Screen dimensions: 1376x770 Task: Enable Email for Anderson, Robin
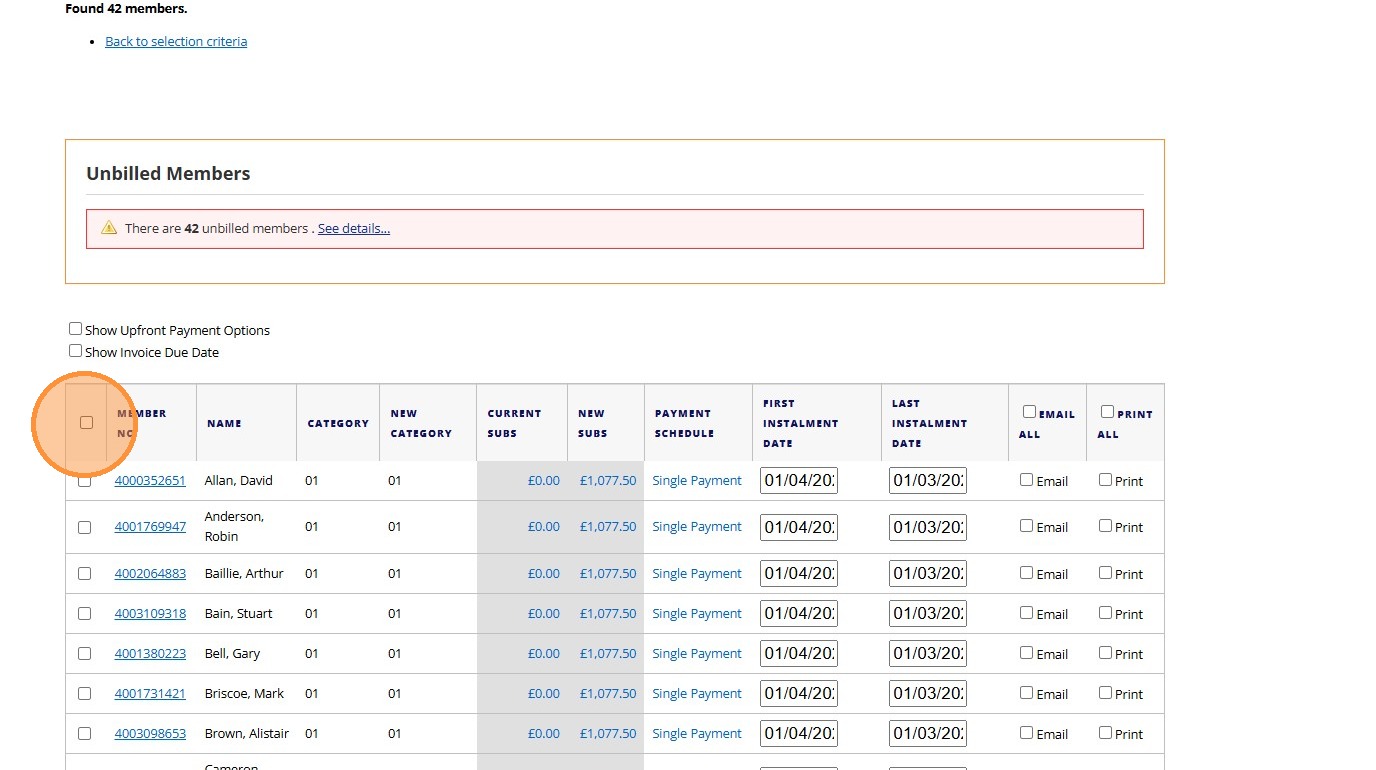coord(1026,526)
